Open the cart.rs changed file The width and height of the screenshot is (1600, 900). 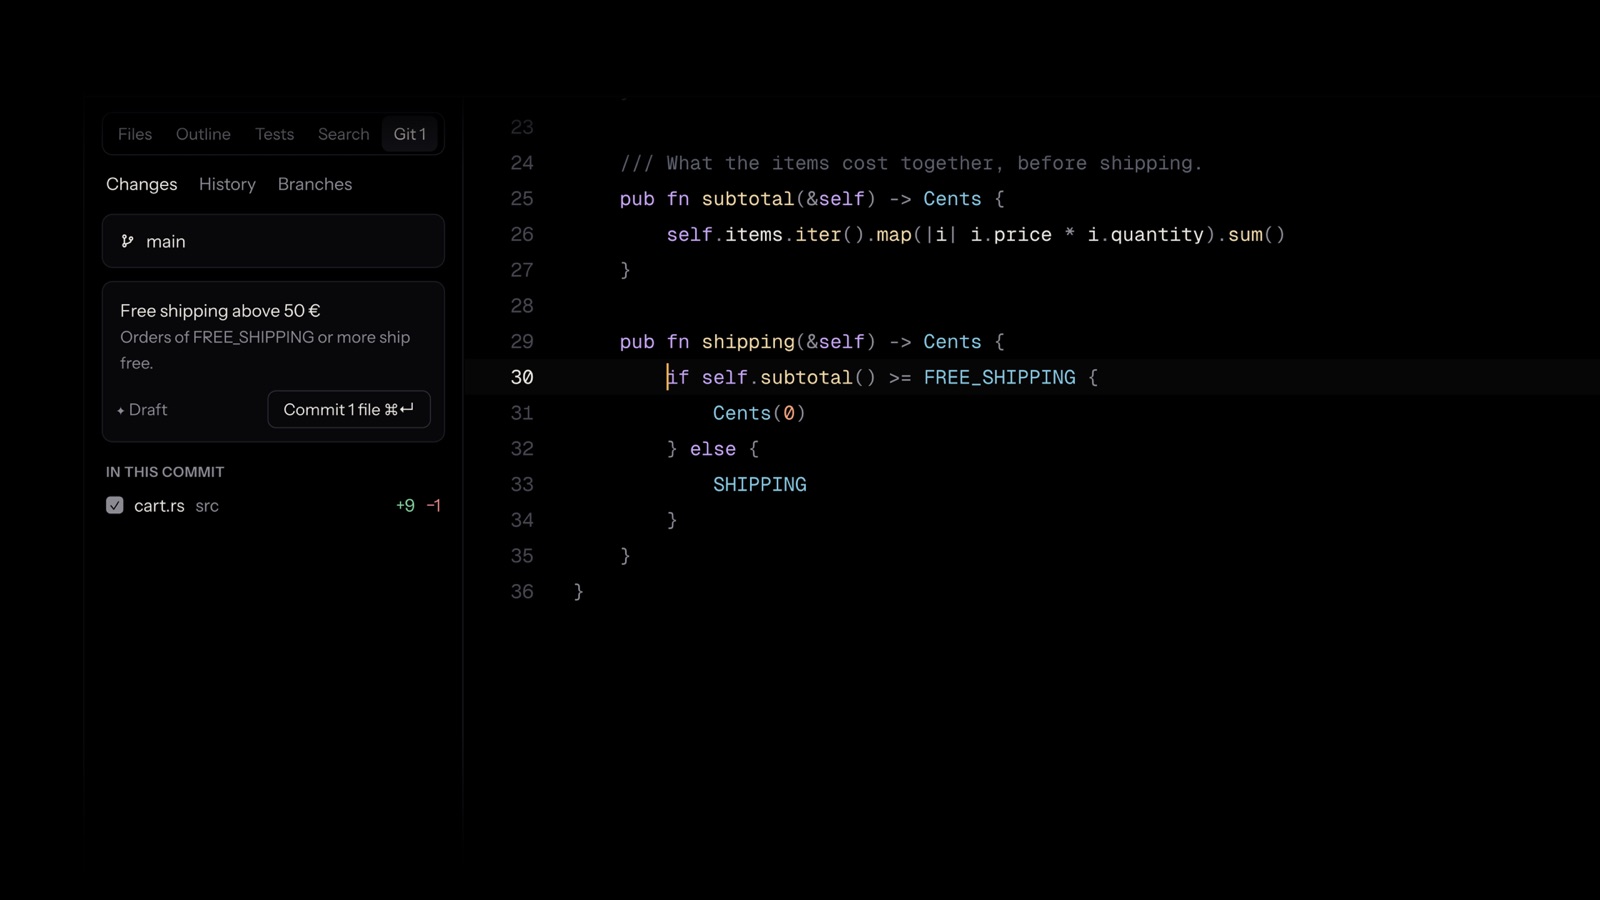tap(273, 506)
